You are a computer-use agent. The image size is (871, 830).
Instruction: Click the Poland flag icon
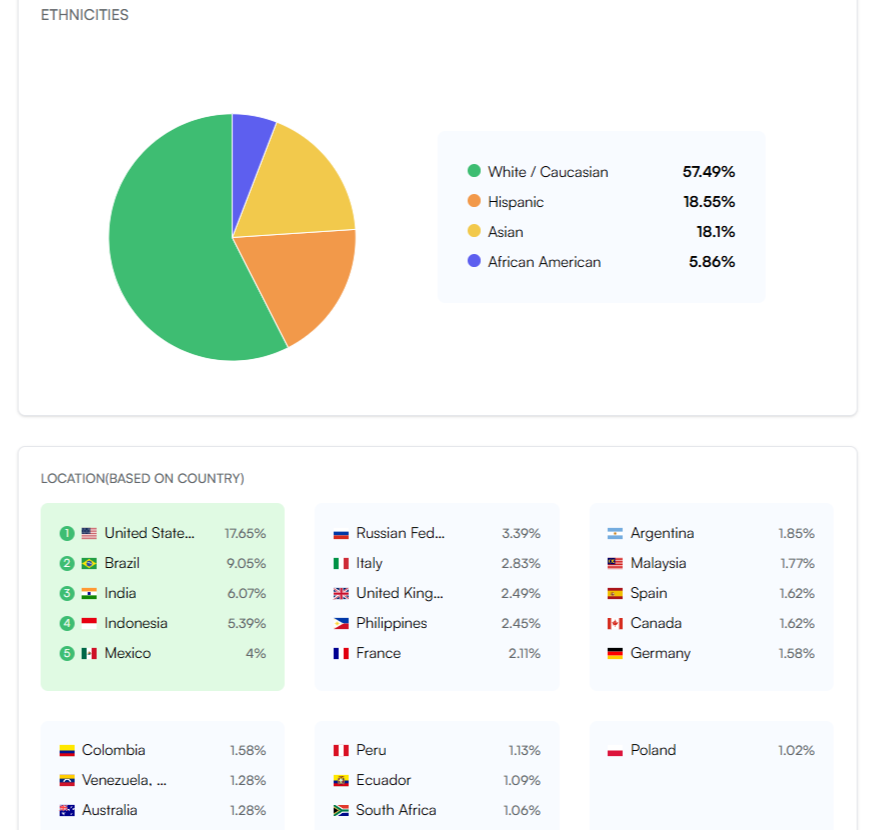pos(615,751)
